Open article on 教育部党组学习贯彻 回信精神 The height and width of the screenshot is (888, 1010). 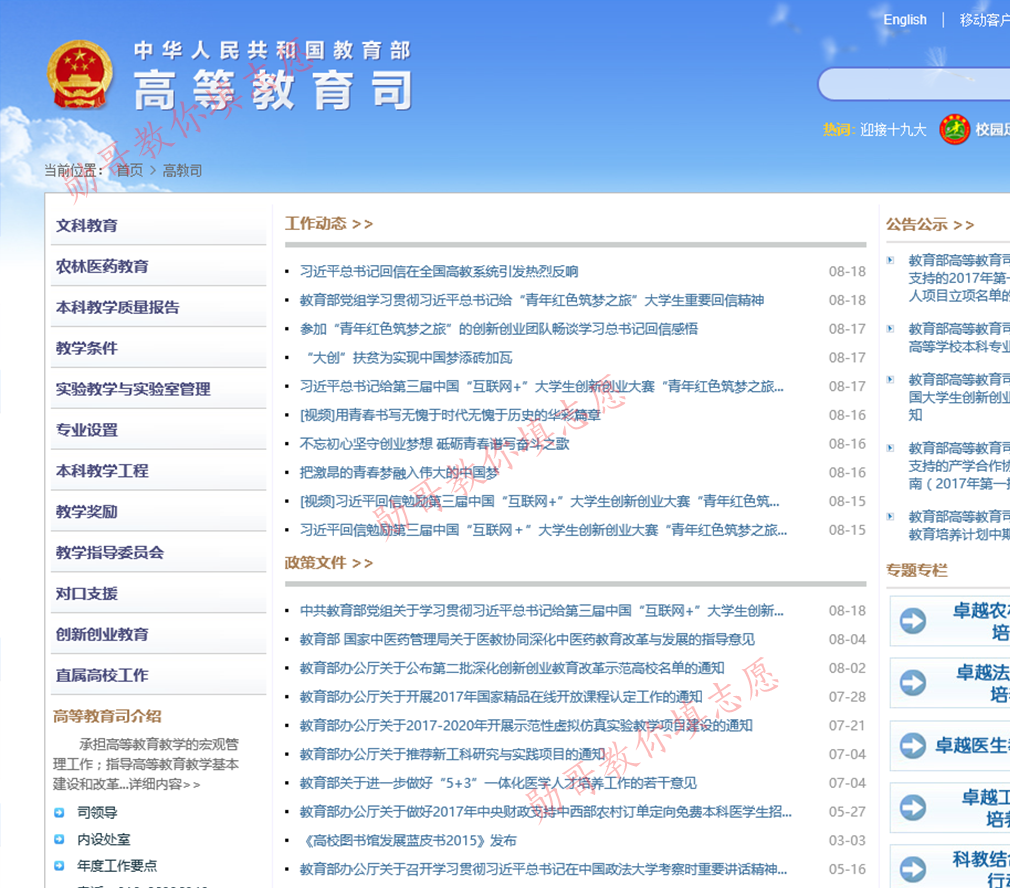click(532, 300)
